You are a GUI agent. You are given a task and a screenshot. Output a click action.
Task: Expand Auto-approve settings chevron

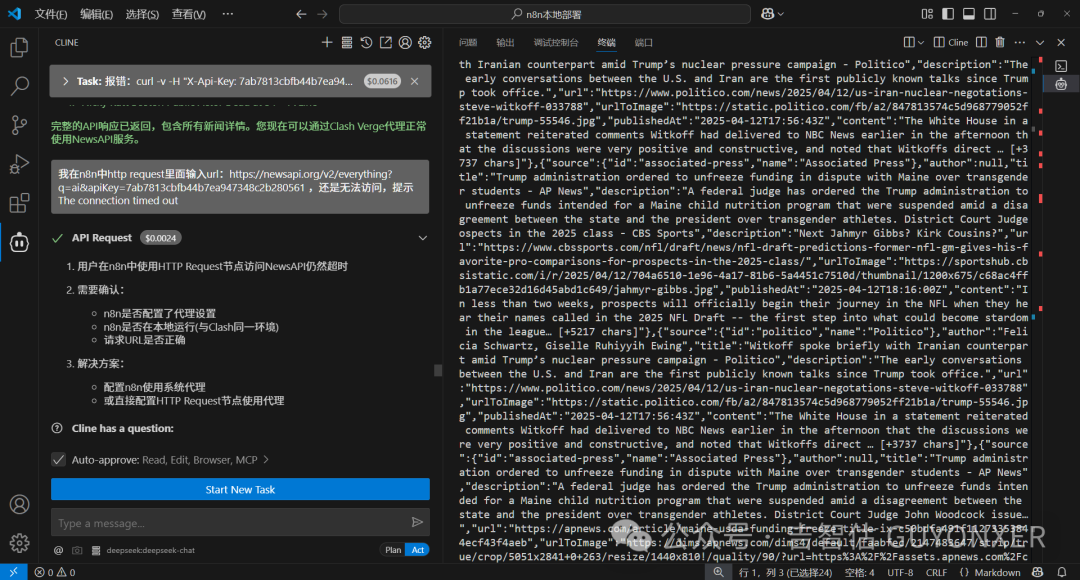tap(266, 459)
